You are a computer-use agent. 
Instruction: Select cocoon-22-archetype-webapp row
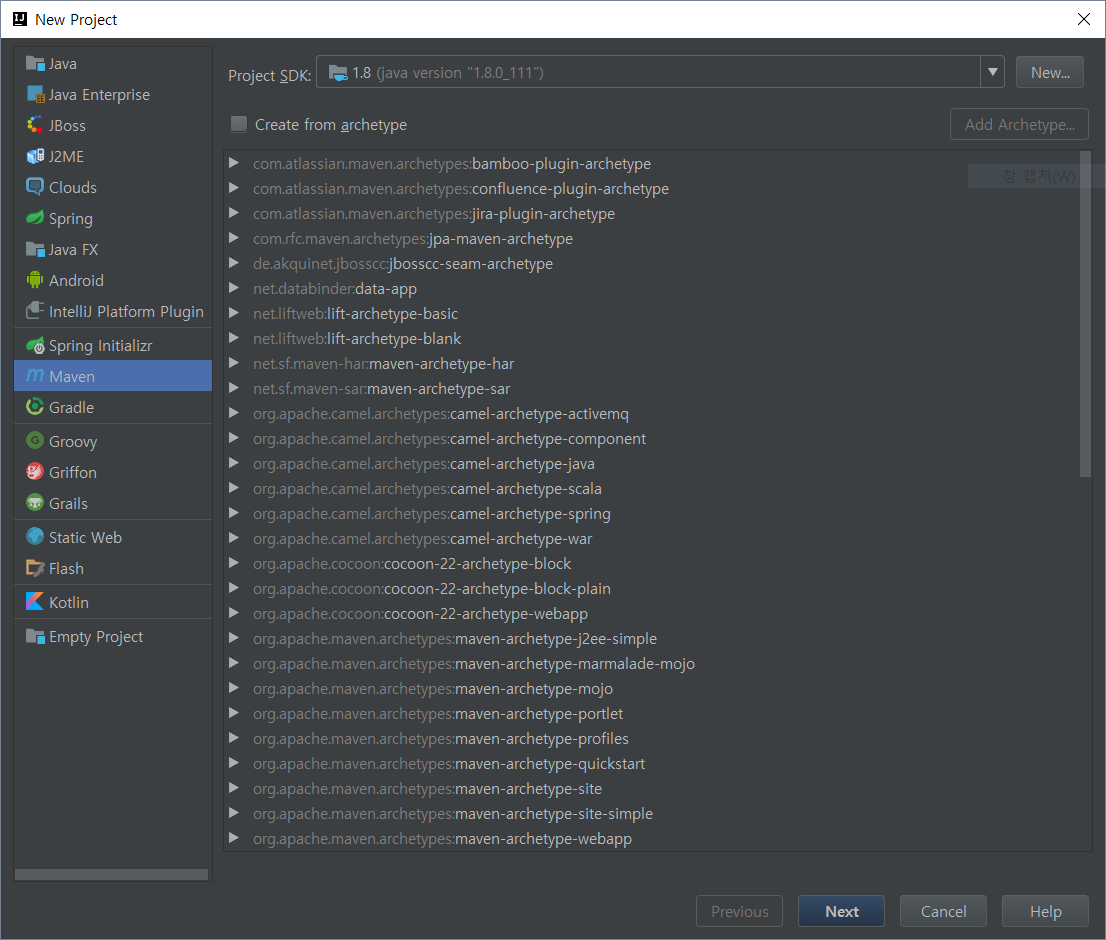(652, 614)
